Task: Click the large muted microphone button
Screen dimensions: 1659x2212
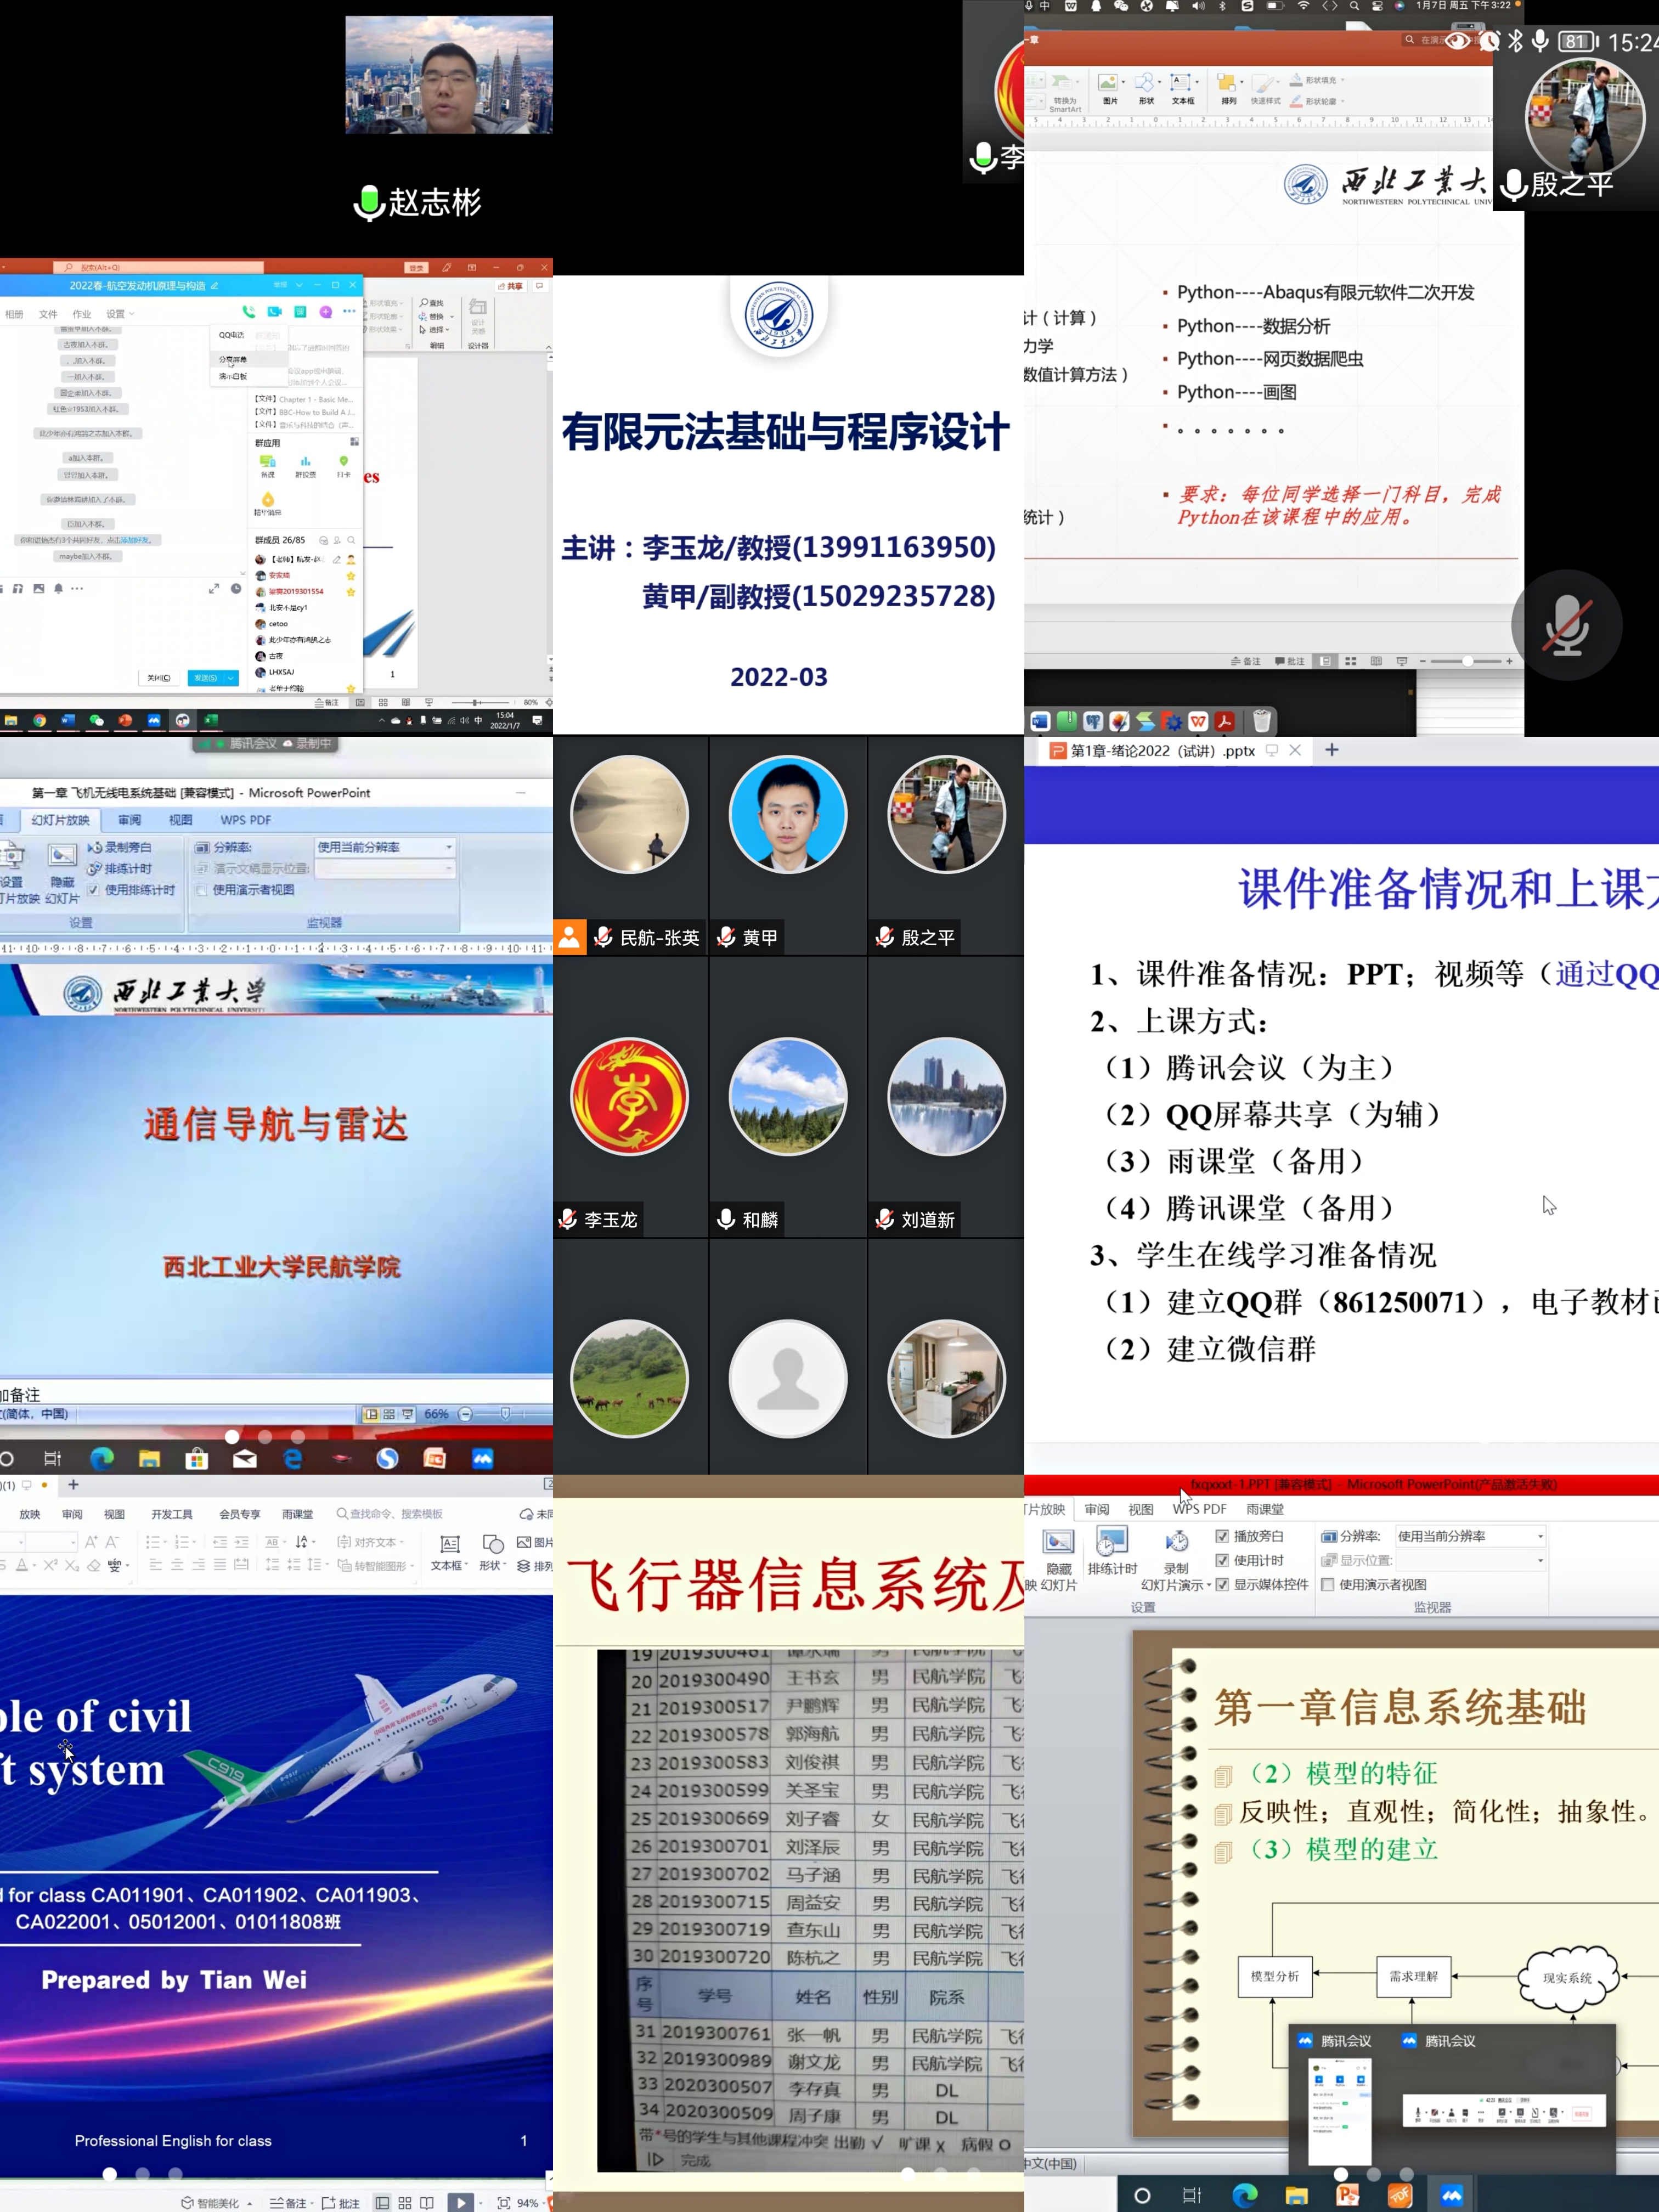Action: pos(1566,626)
